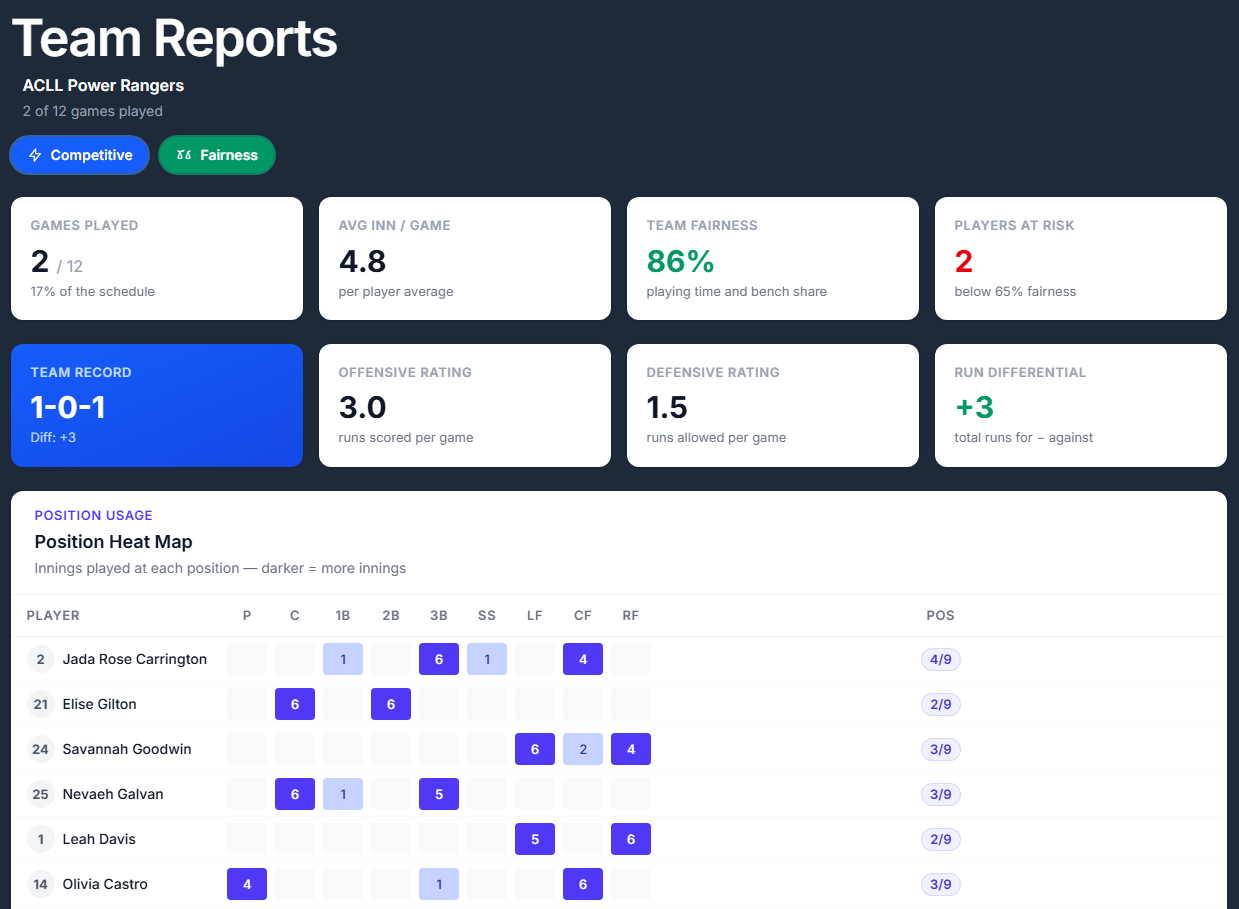Switch to the Competitive report view

tap(79, 155)
